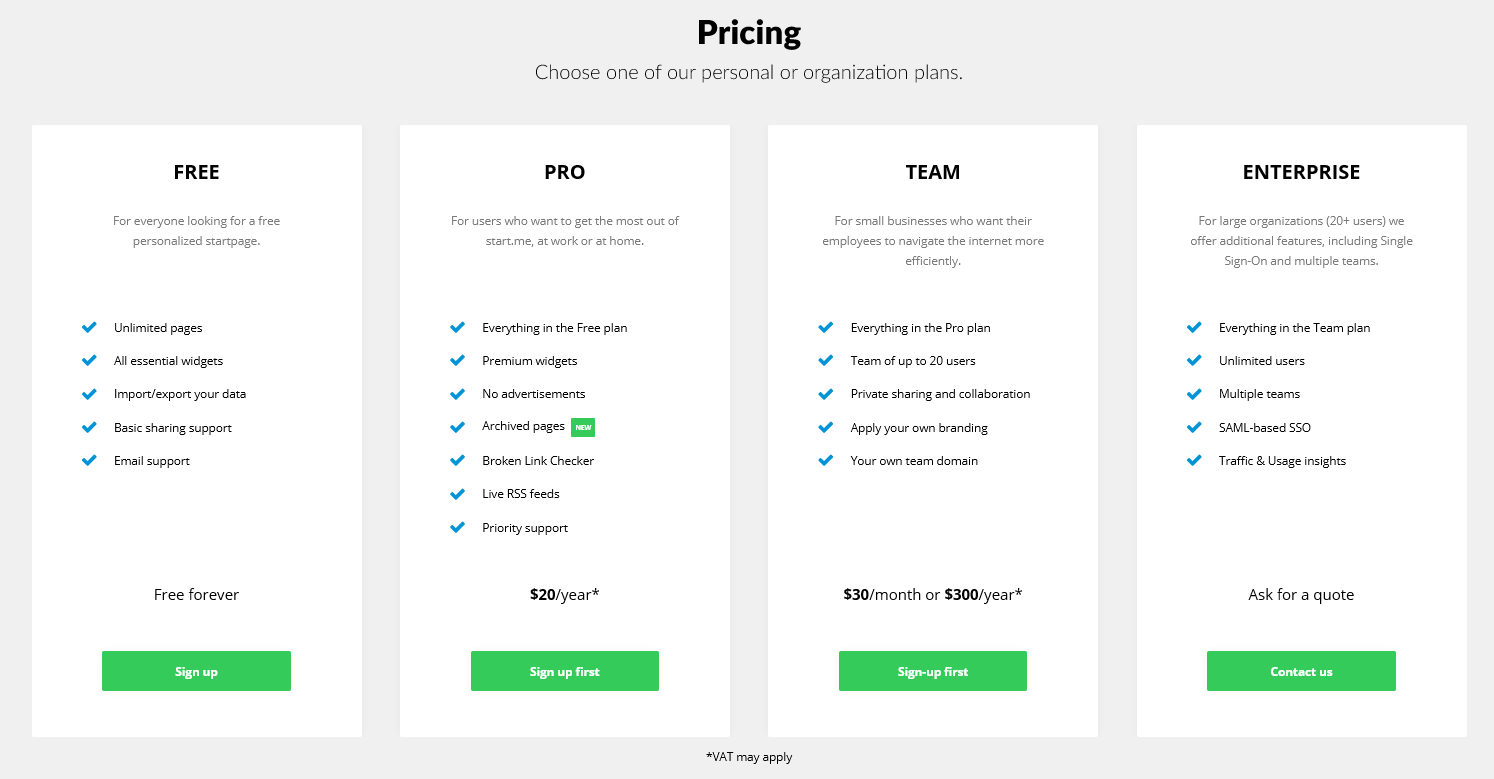Click the checkmark beside Traffic & Usage insights

(1193, 460)
